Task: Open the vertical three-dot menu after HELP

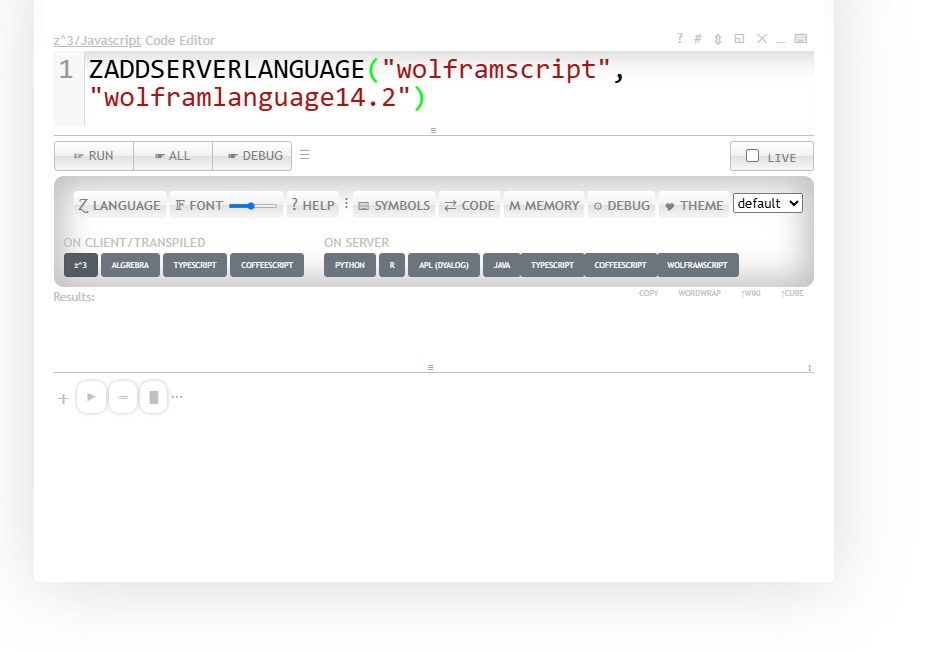Action: (x=347, y=204)
